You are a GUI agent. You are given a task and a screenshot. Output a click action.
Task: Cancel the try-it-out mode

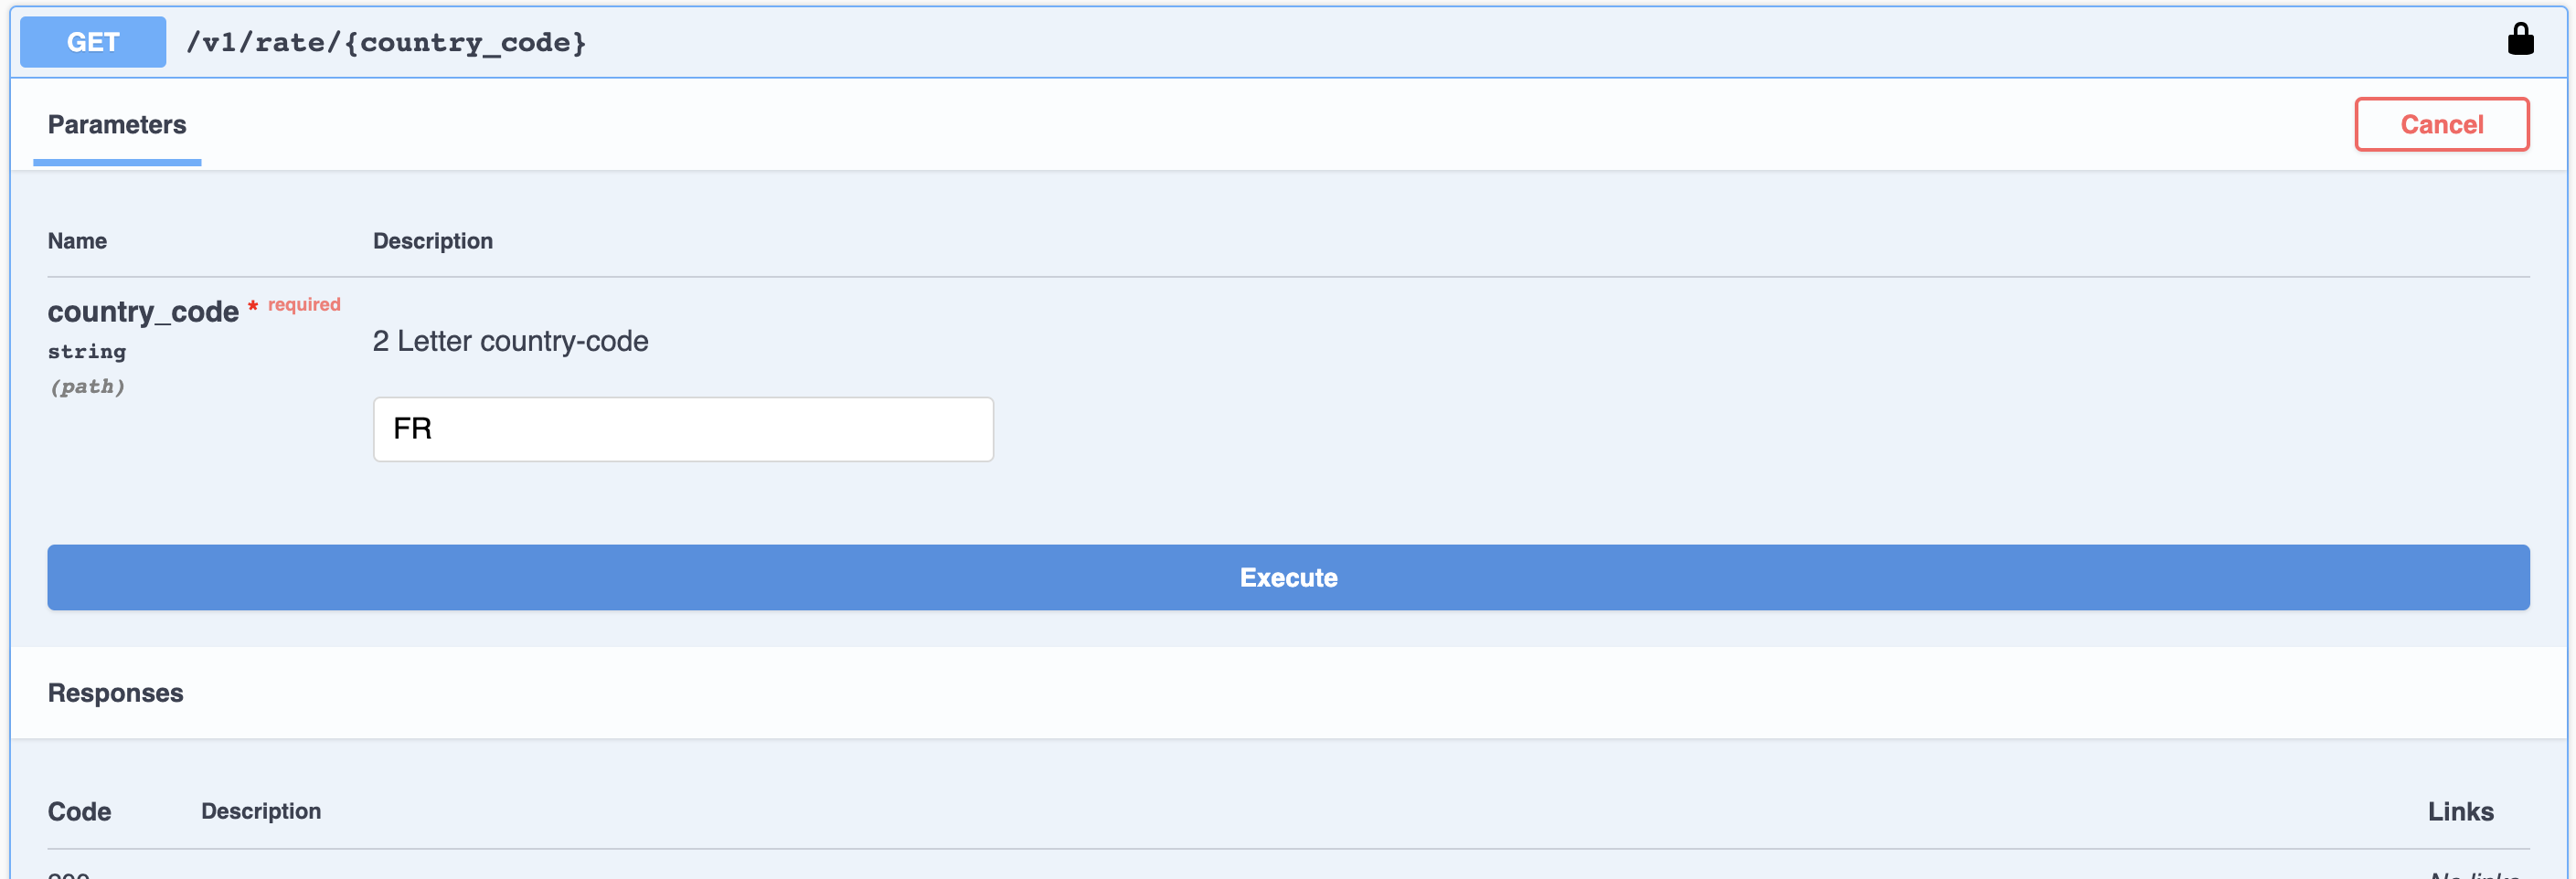click(x=2441, y=124)
